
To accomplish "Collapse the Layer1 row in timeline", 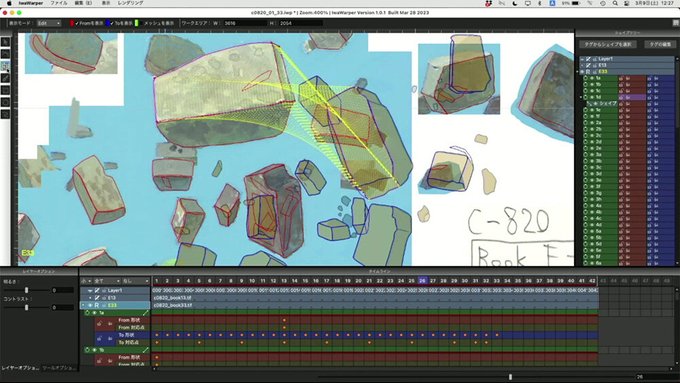I will (90, 290).
